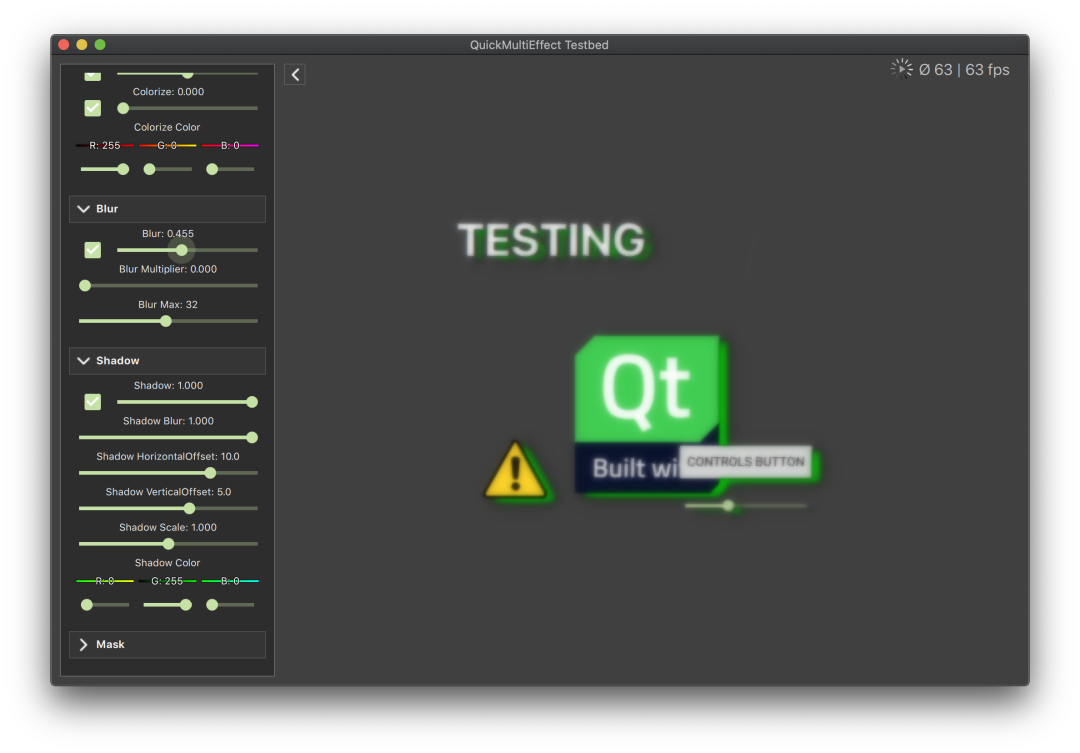This screenshot has height=753, width=1080.
Task: Collapse the Blur section
Action: click(x=167, y=209)
